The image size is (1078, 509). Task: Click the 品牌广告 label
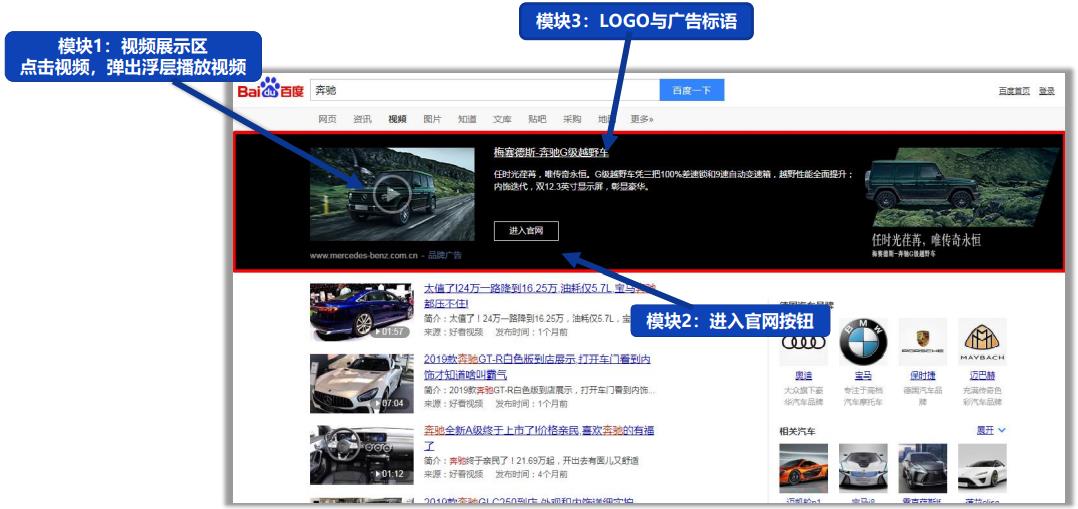pyautogui.click(x=445, y=255)
